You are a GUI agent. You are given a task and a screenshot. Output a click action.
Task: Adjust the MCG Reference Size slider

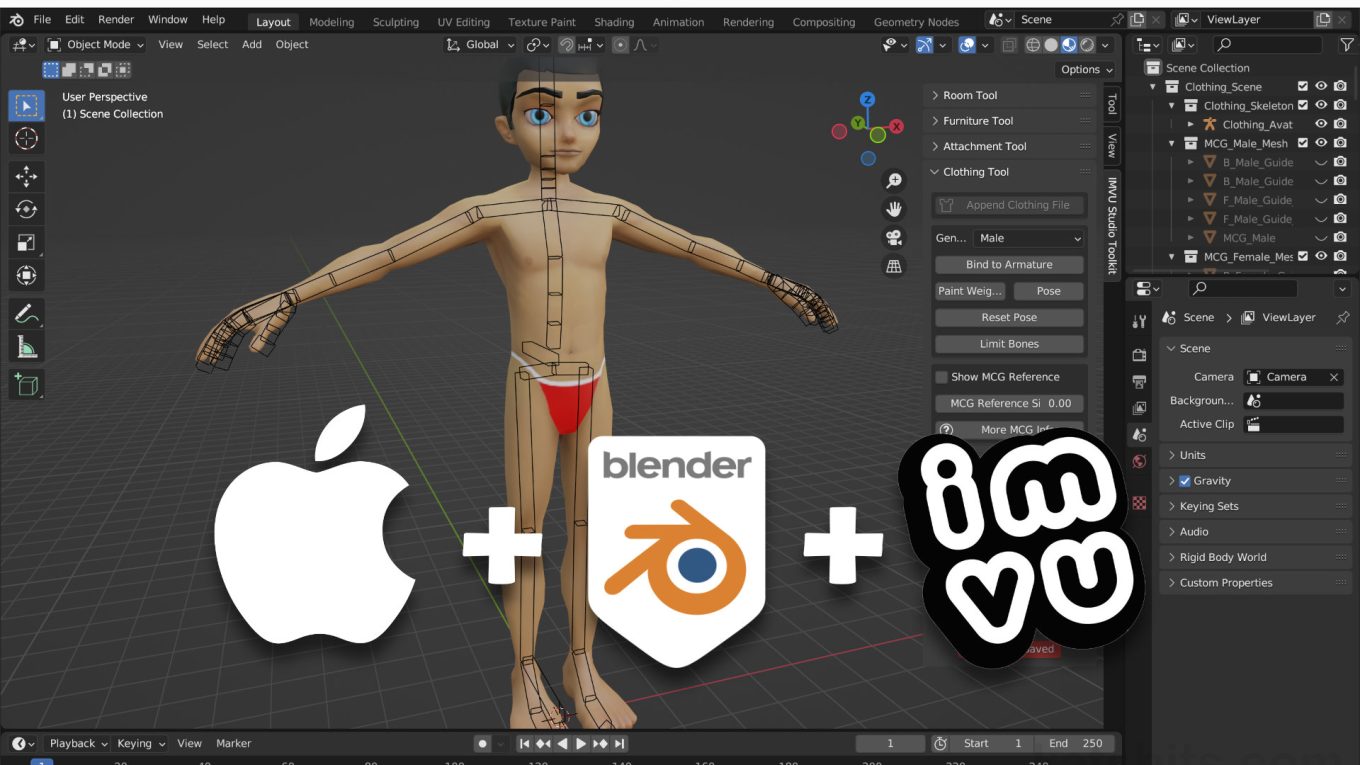1009,404
